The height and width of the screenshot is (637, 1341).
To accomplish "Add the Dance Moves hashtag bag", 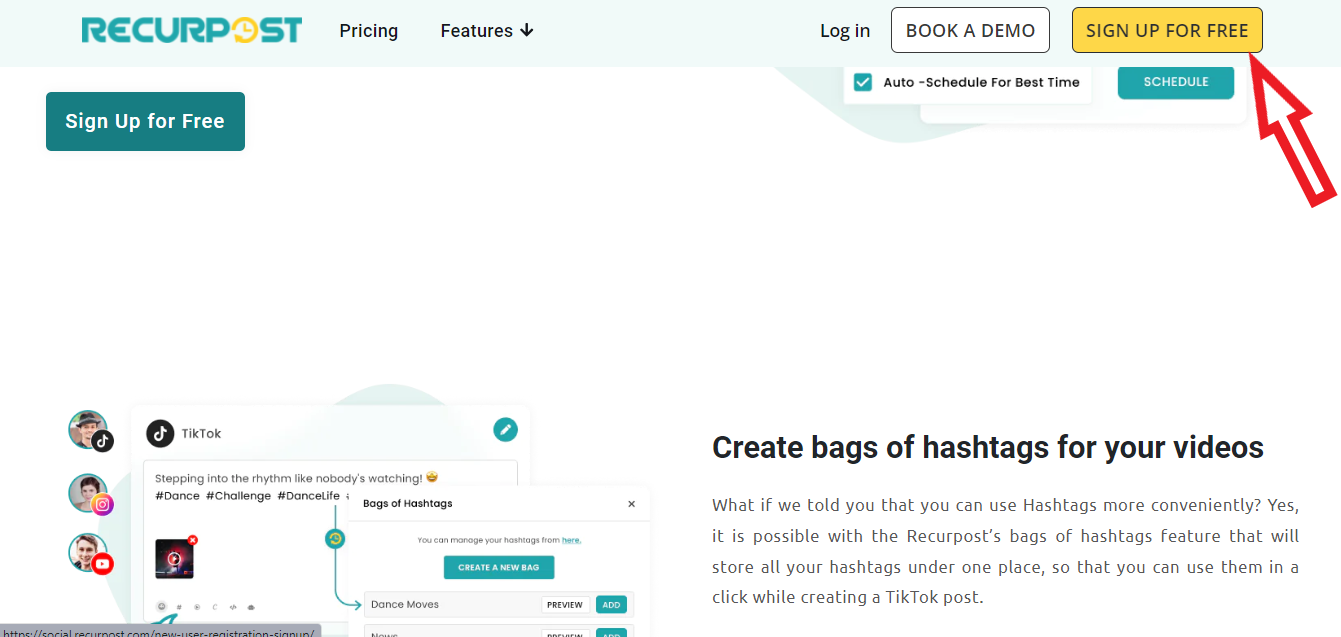I will click(x=611, y=605).
